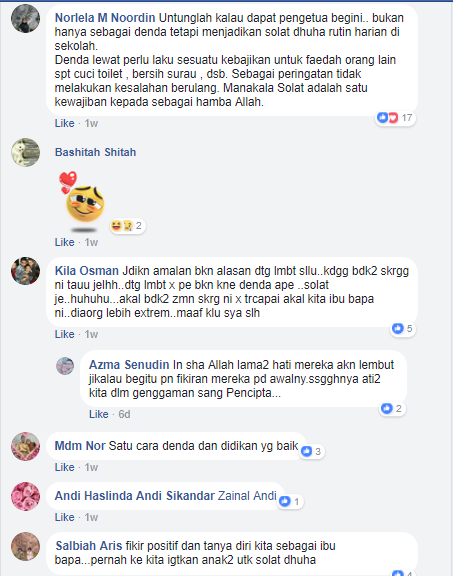Open reactions on Norlela M Noordin's comment
This screenshot has height=576, width=453.
click(x=395, y=118)
